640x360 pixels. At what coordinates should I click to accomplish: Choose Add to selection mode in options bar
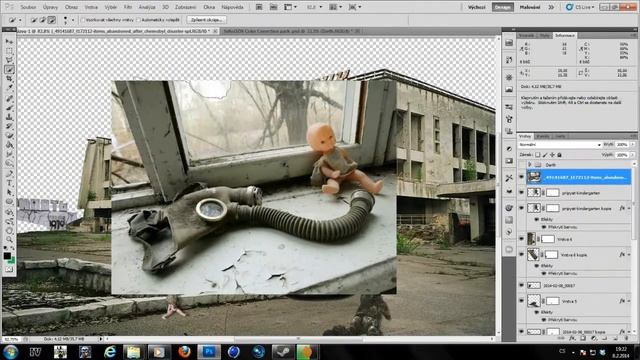click(42, 20)
